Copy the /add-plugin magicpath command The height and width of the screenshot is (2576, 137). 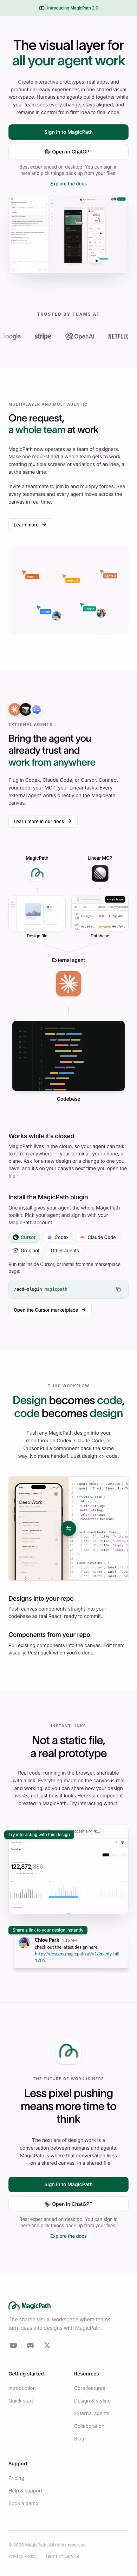118,1289
